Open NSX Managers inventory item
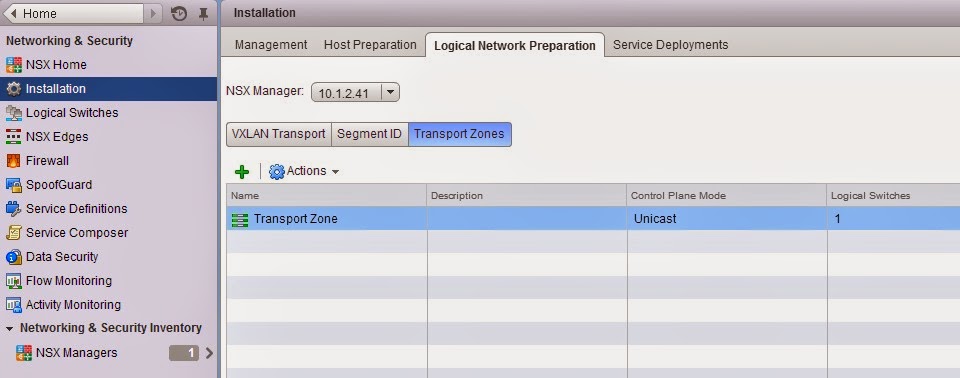 (x=77, y=353)
